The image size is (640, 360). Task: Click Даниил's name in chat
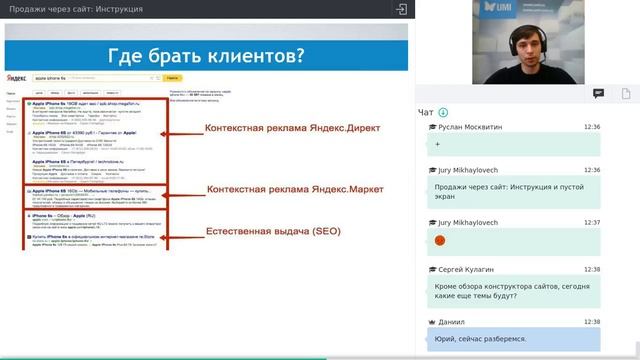(451, 322)
